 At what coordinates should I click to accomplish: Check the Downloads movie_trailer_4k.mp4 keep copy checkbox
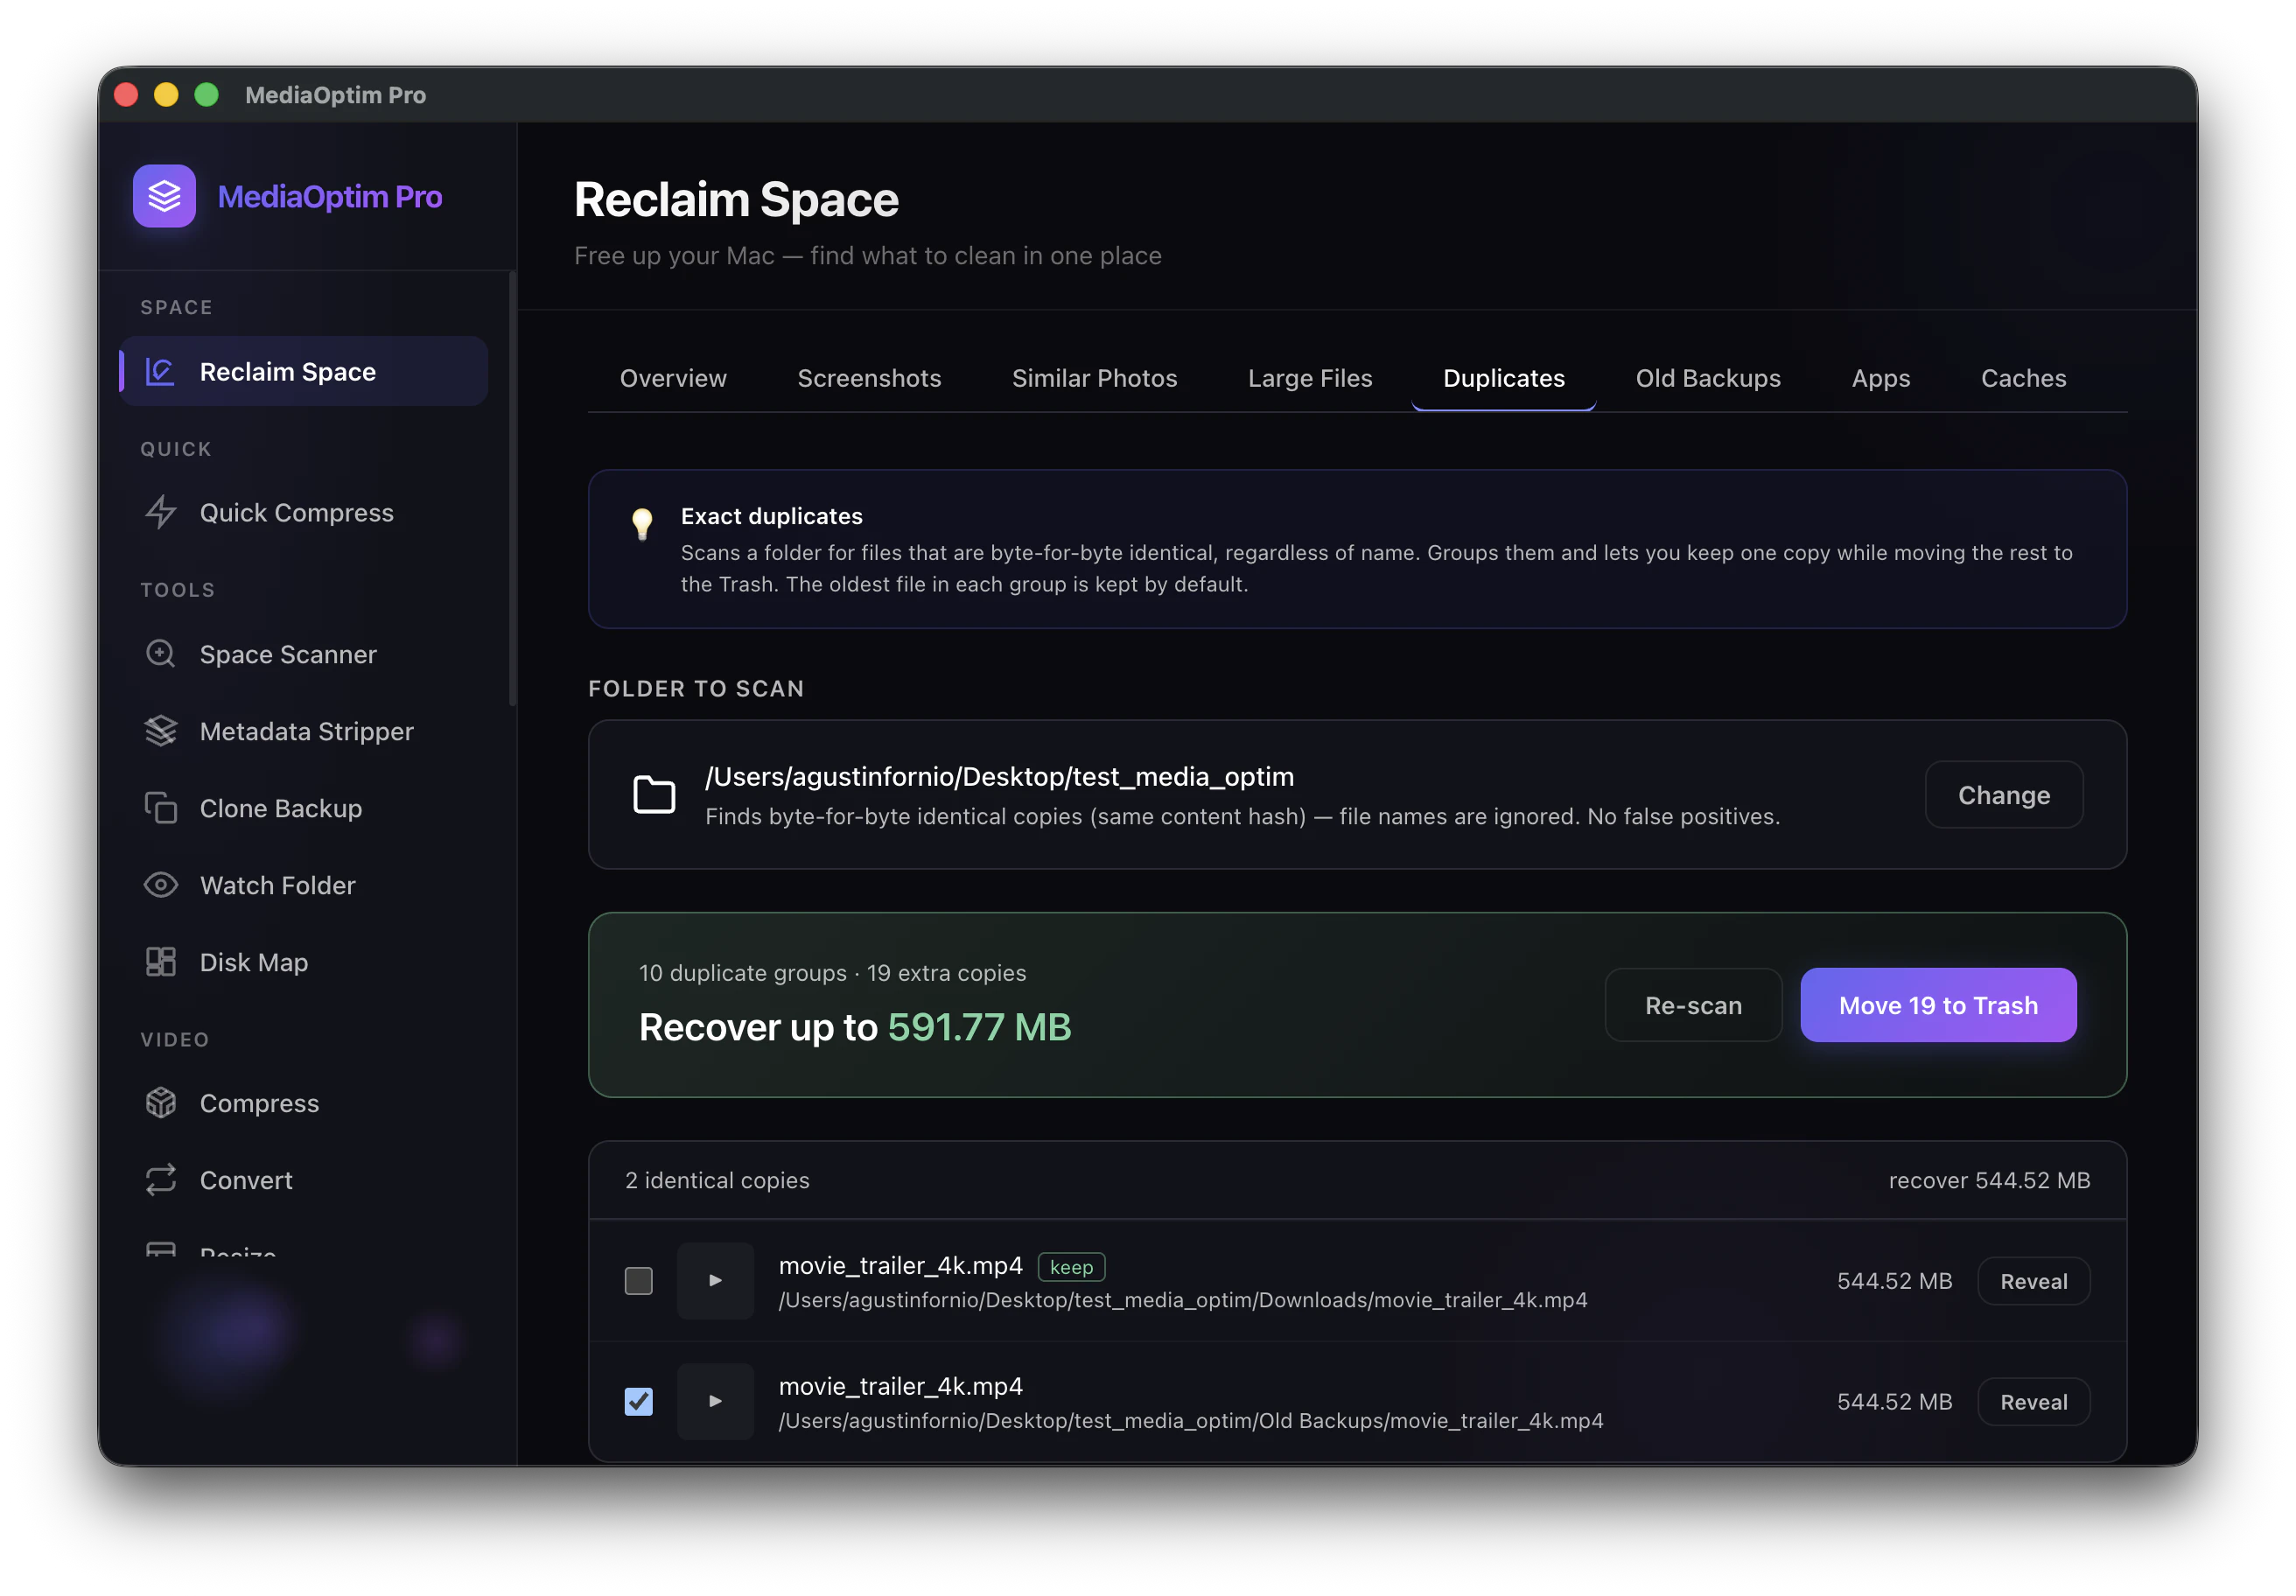click(x=638, y=1281)
